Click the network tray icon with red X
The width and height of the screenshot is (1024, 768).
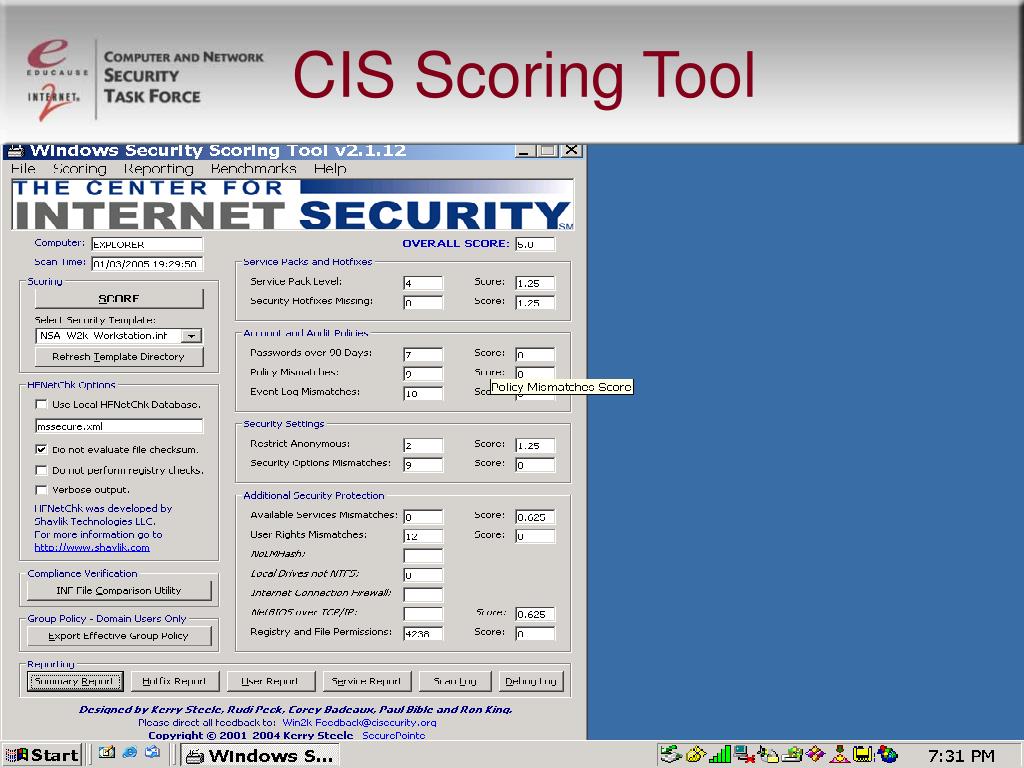tap(743, 755)
